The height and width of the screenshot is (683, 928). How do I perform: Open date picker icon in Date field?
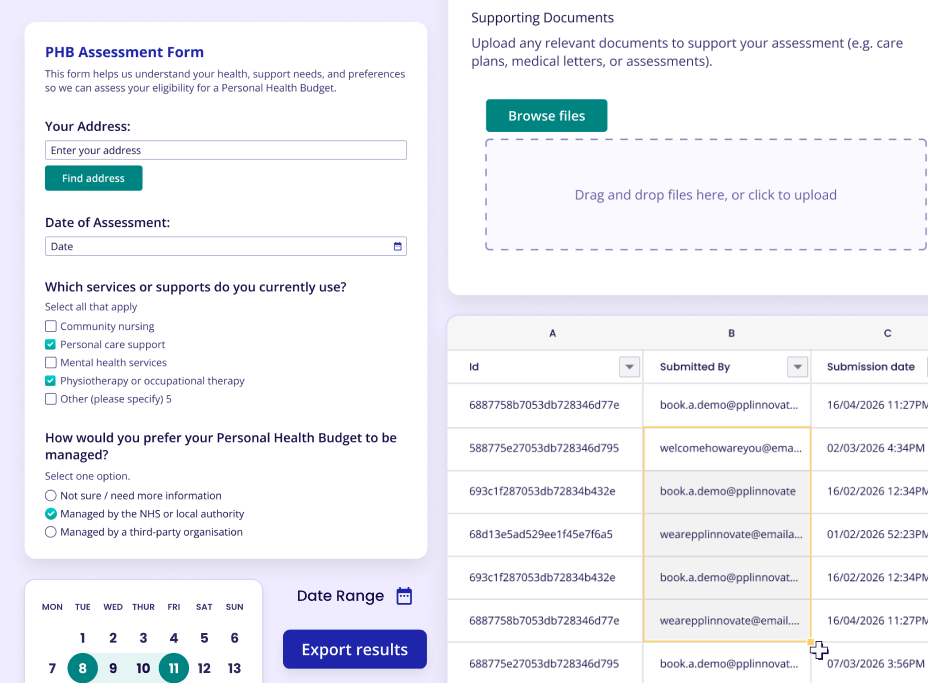click(397, 246)
